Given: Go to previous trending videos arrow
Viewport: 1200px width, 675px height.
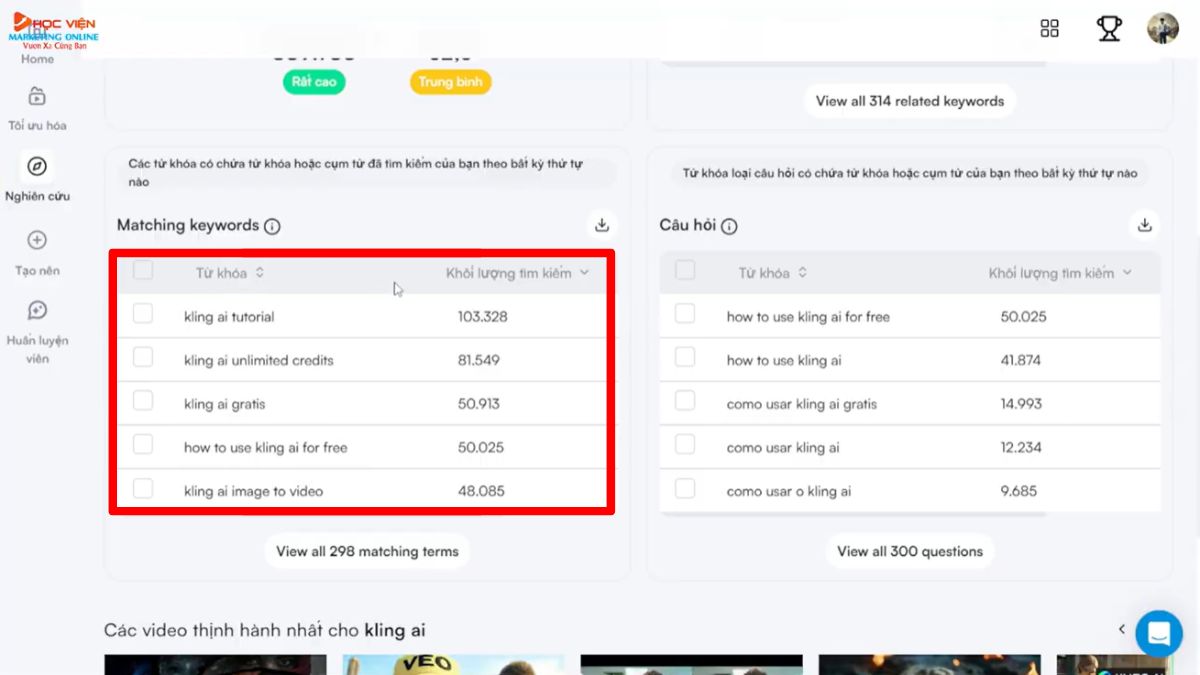Looking at the screenshot, I should point(1122,629).
